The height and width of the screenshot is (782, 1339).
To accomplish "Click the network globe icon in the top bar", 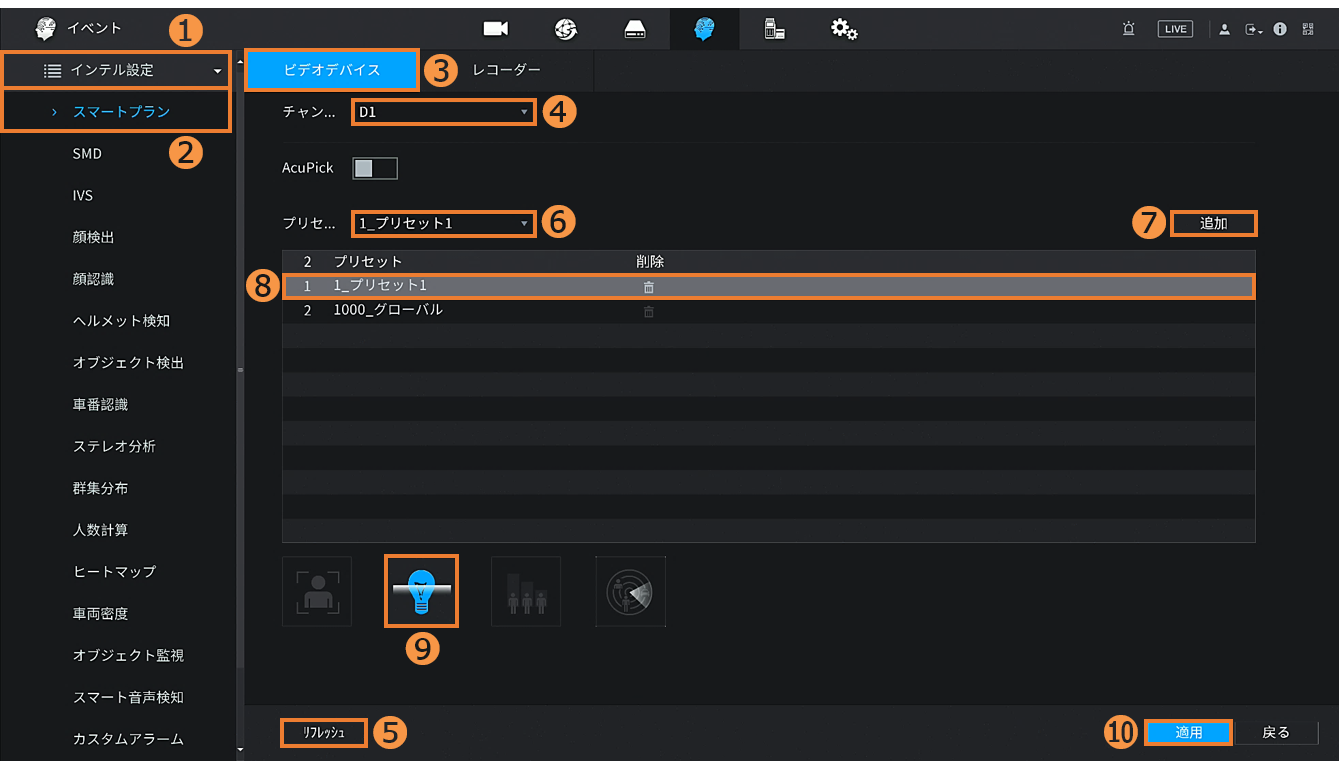I will point(566,29).
